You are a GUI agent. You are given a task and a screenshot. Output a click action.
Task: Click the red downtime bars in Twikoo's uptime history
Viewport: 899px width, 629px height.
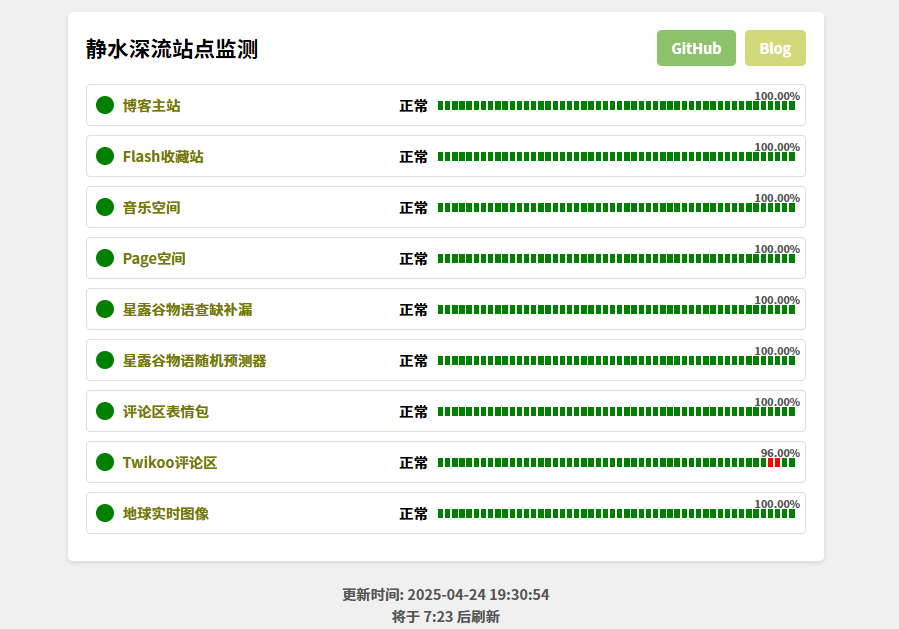click(x=773, y=463)
